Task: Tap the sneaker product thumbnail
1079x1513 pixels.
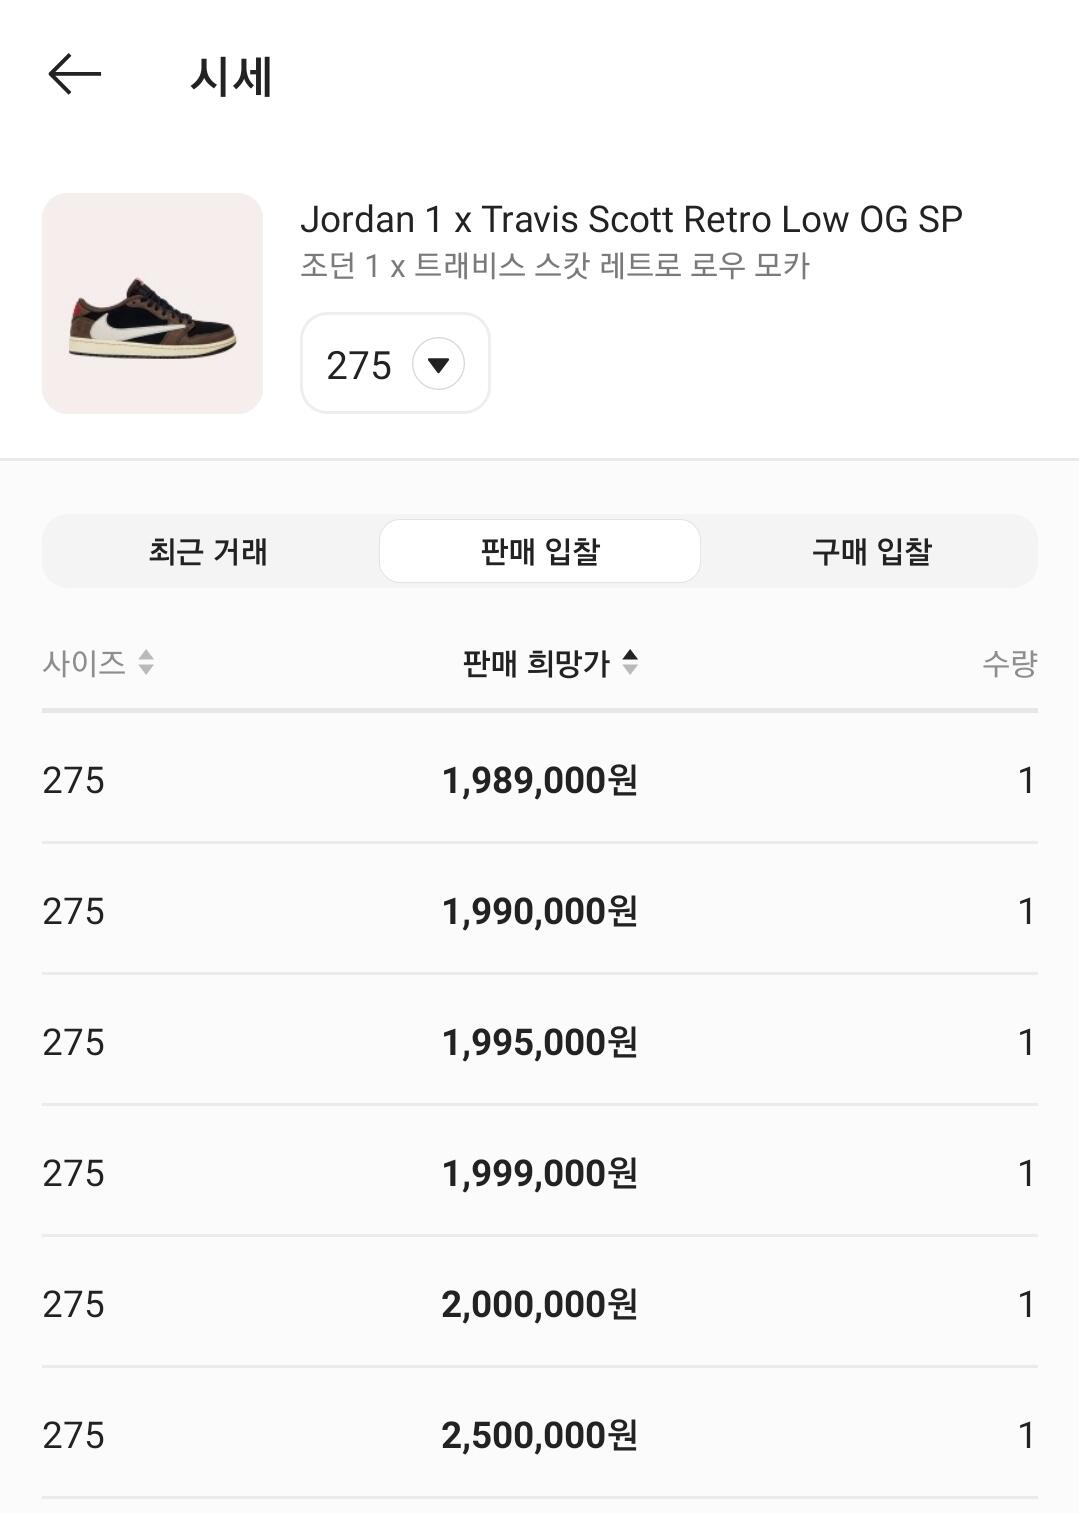Action: pyautogui.click(x=152, y=303)
